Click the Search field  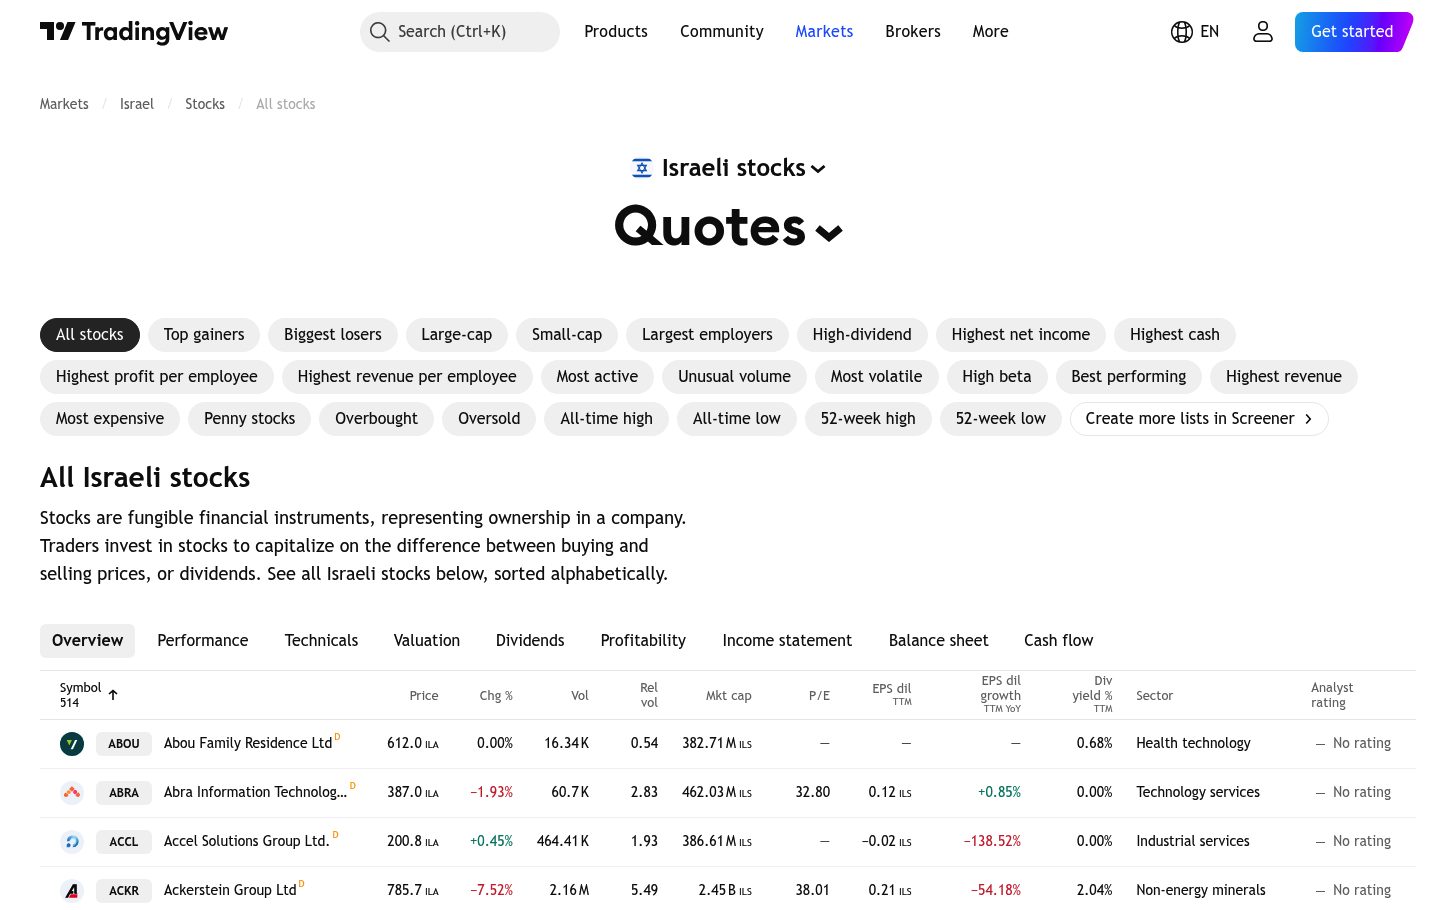coord(460,32)
